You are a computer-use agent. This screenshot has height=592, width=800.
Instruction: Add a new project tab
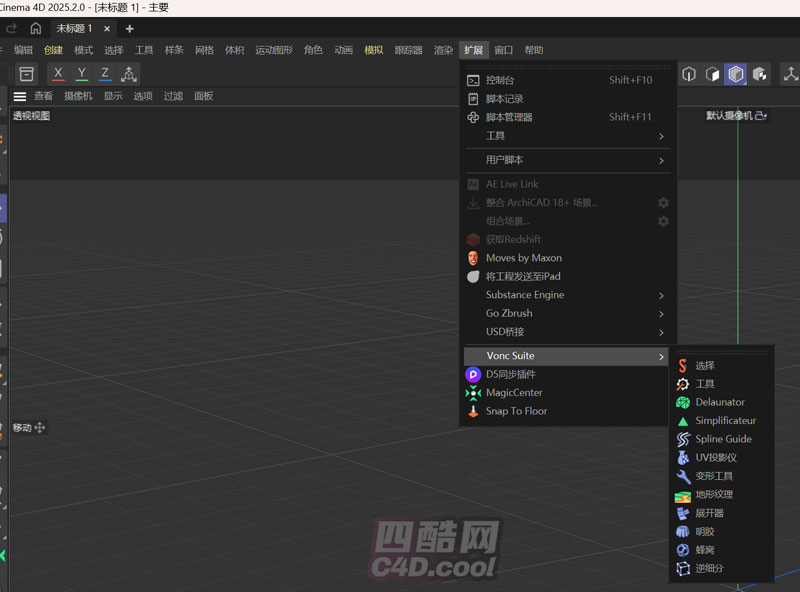click(129, 29)
